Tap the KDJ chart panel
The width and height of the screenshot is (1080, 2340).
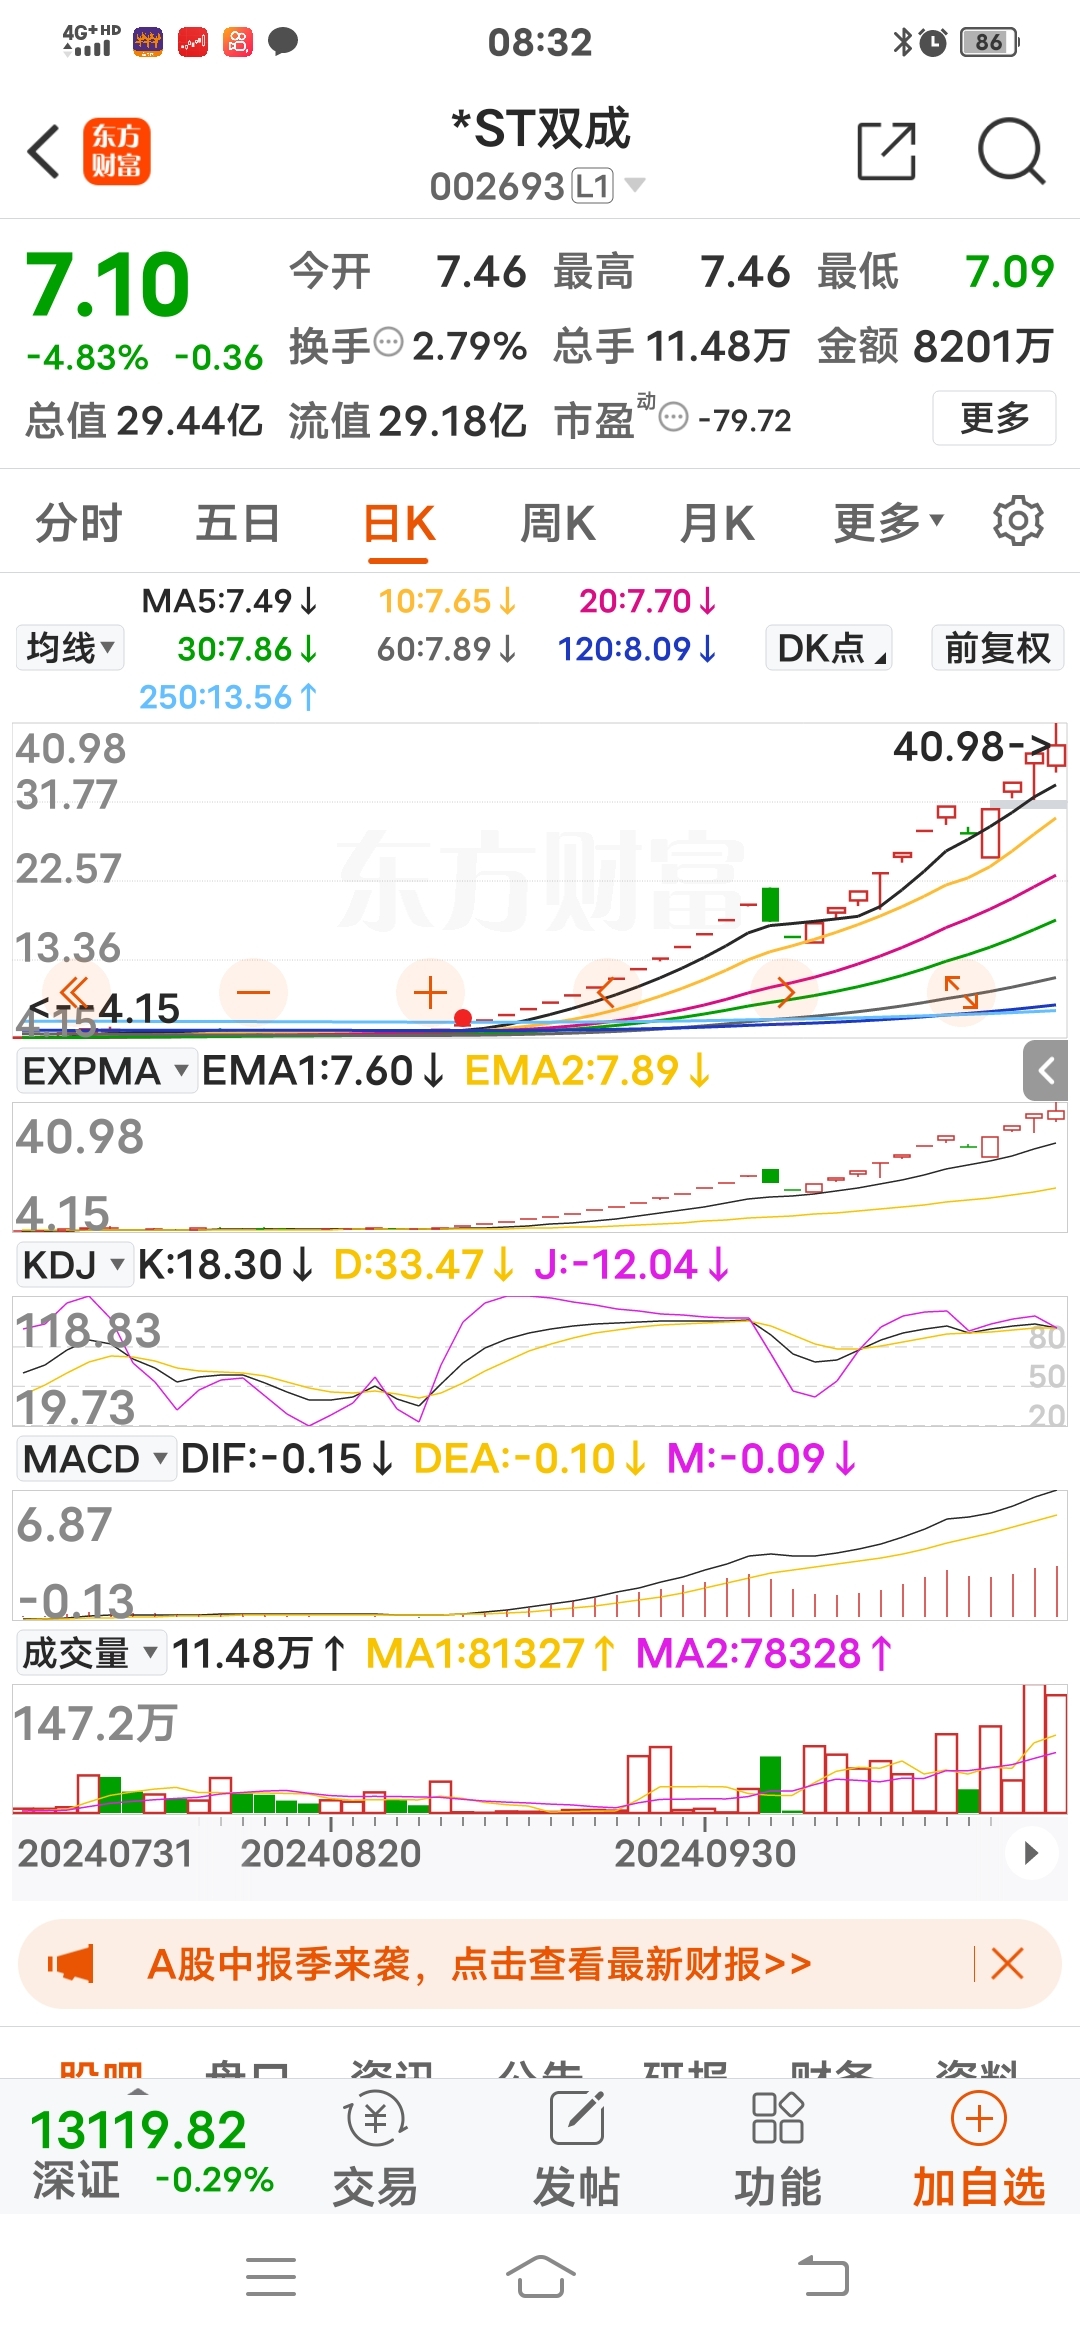540,1361
